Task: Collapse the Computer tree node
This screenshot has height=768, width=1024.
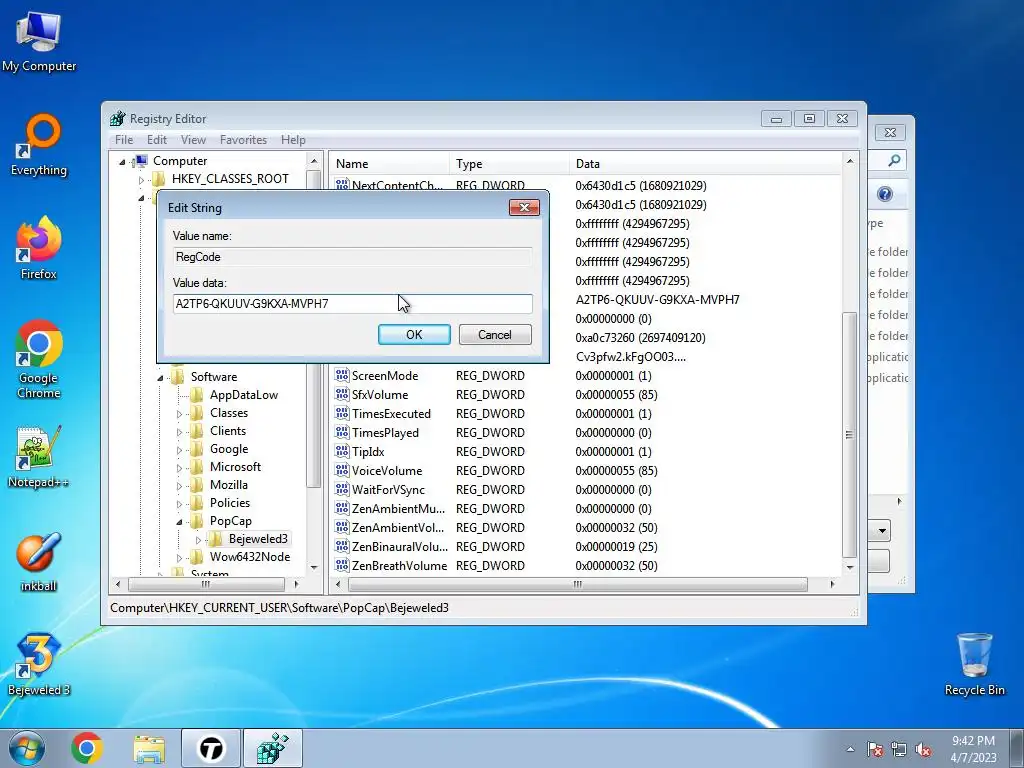Action: click(122, 161)
